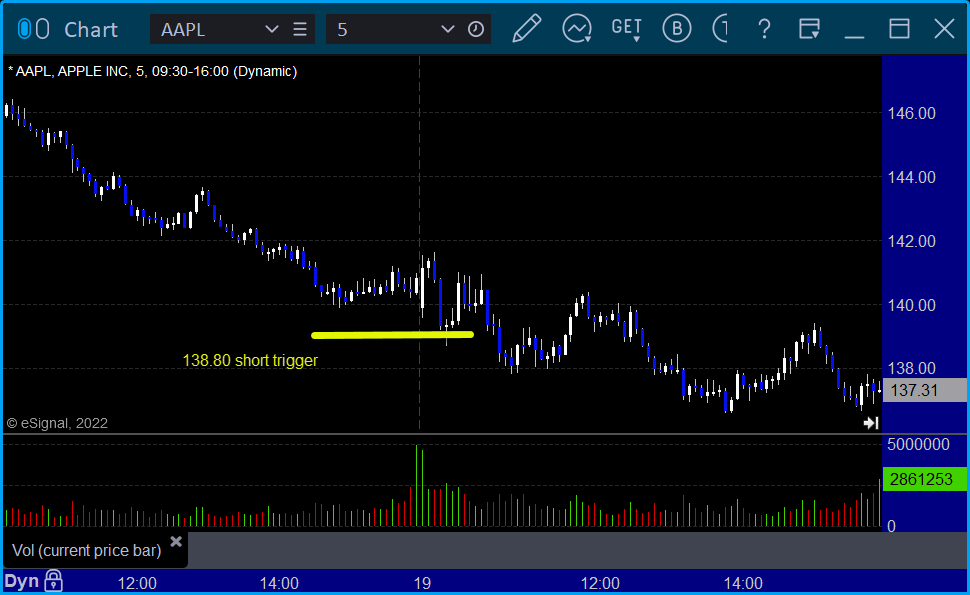Click the 144.00 price axis label
Viewport: 970px width, 595px height.
(911, 178)
